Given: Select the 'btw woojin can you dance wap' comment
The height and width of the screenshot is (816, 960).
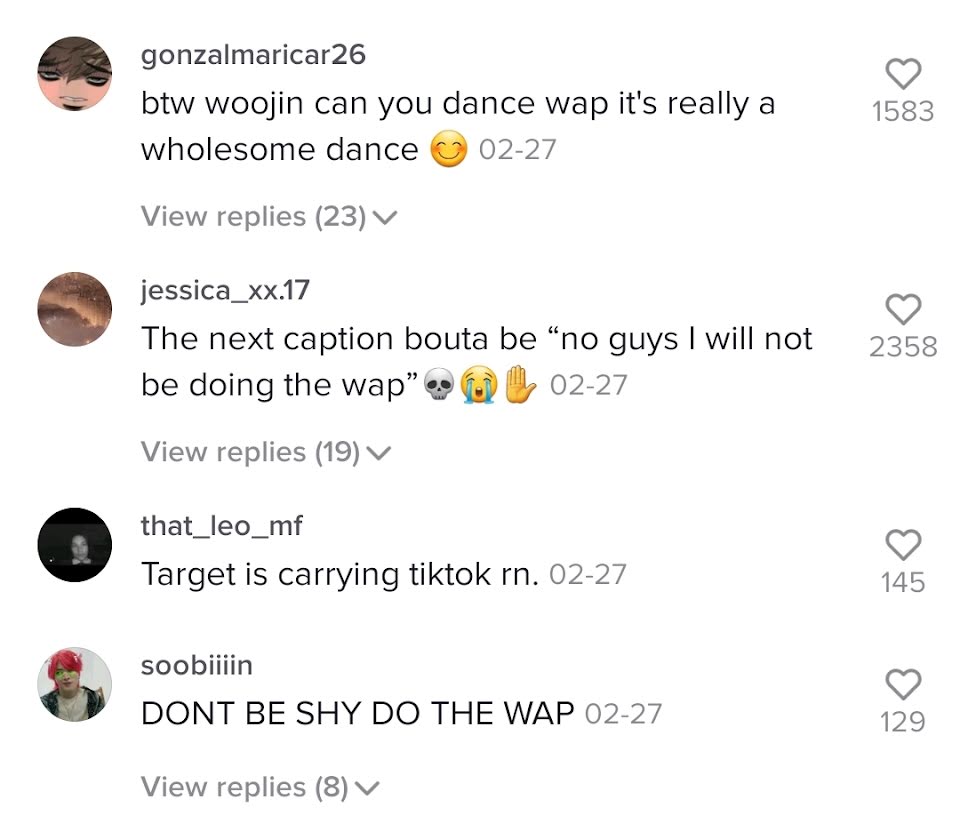Looking at the screenshot, I should coord(458,126).
